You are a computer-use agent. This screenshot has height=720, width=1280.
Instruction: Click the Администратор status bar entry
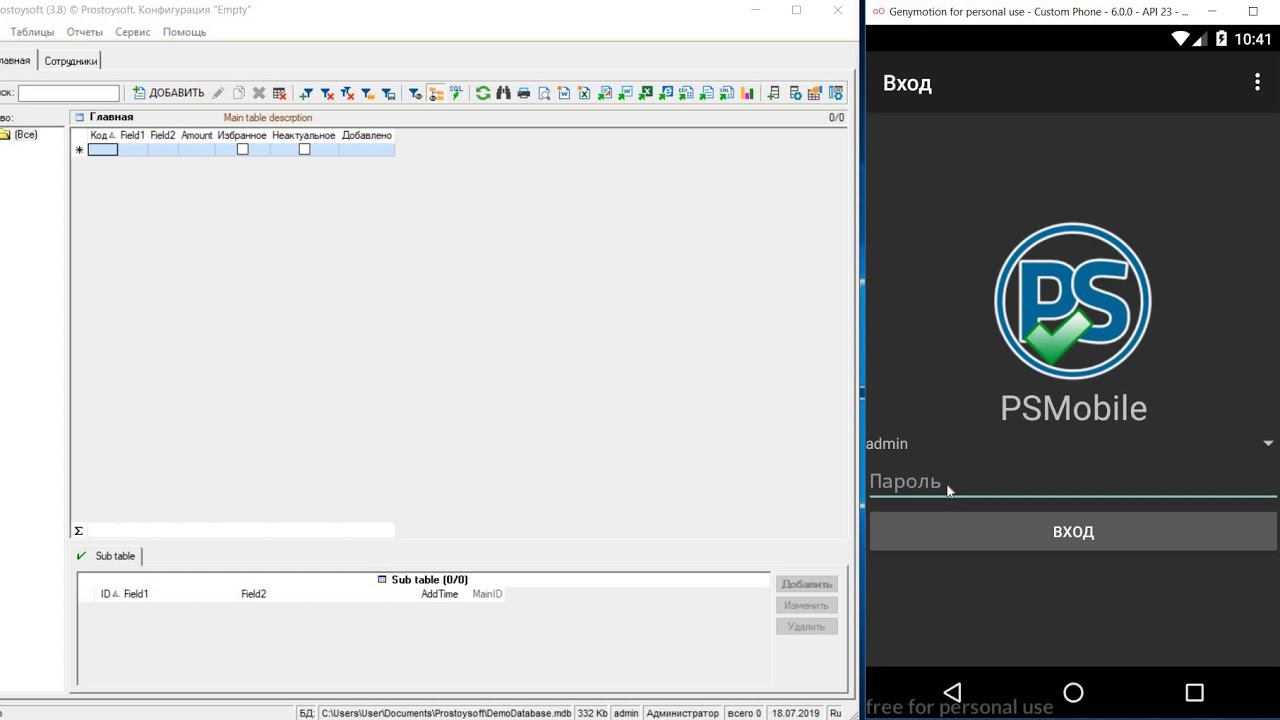(x=683, y=713)
